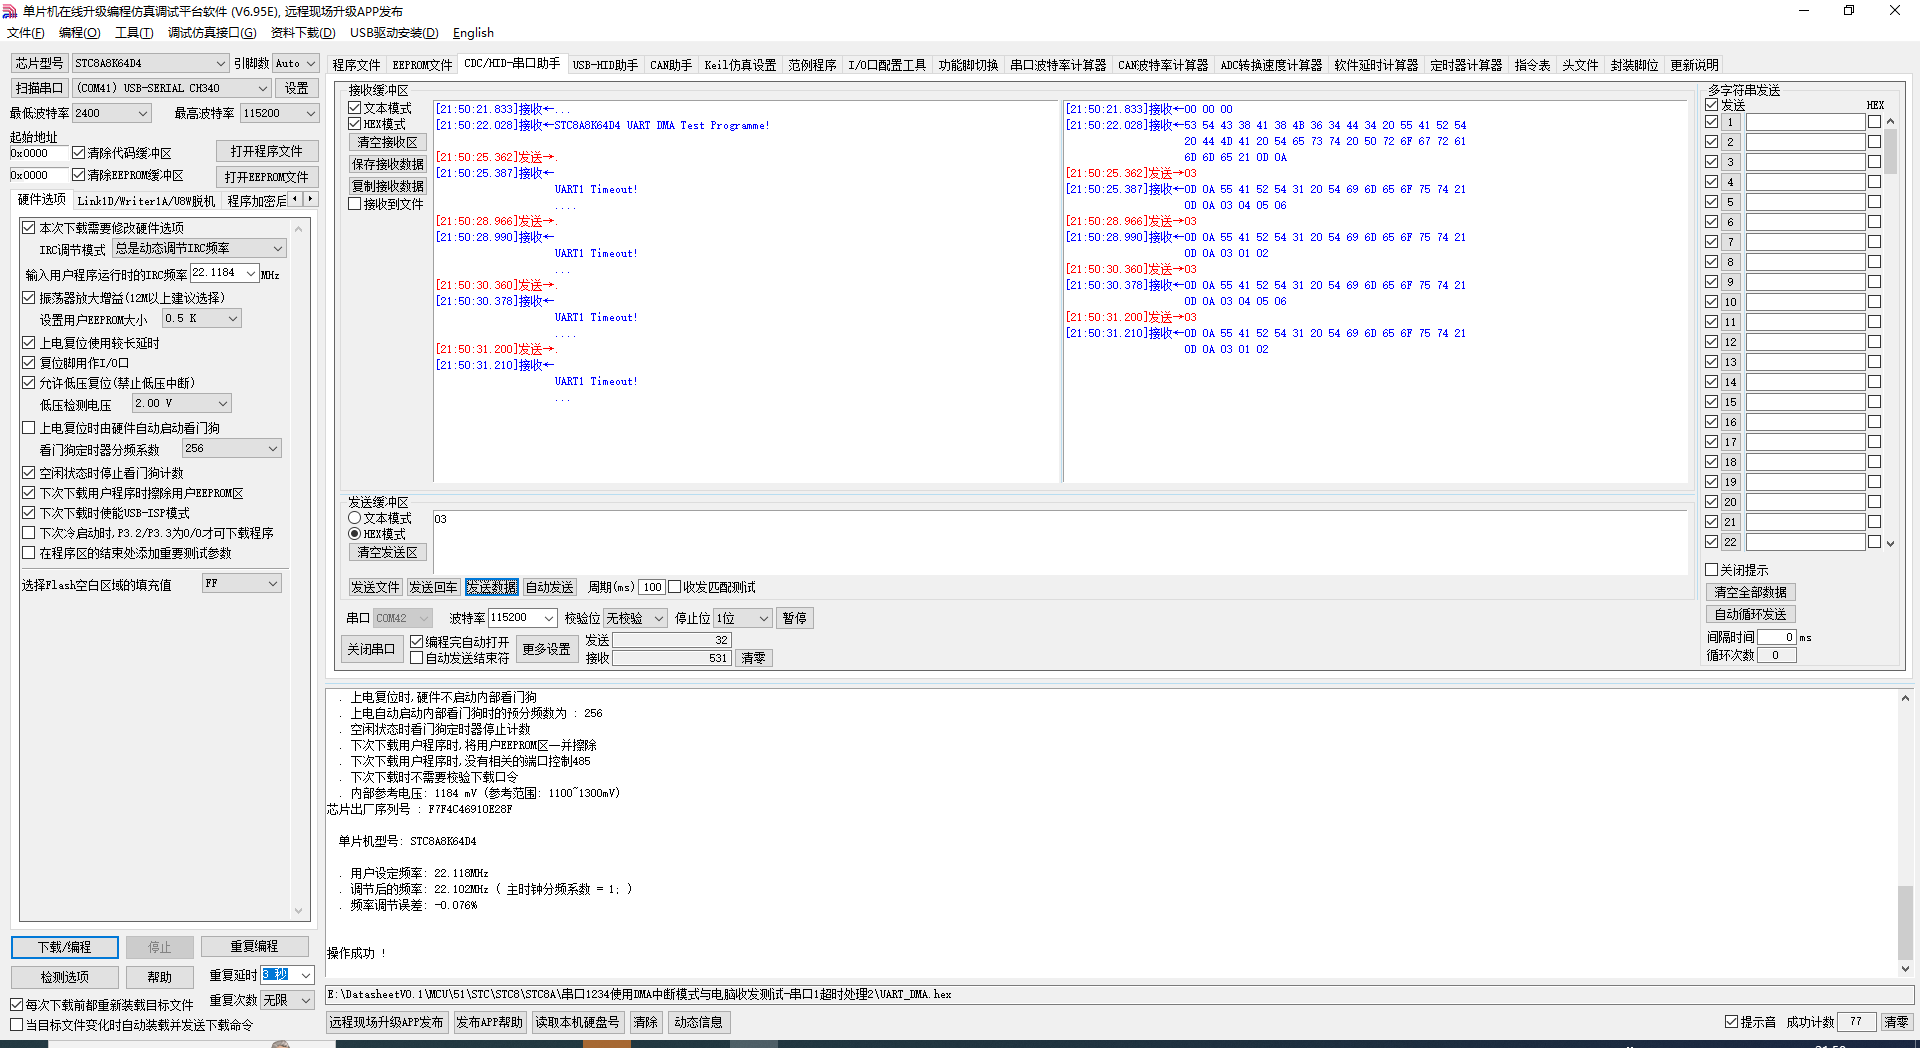This screenshot has height=1048, width=1920.
Task: Enable 文本模式 checkbox in receive buffer
Action: click(x=354, y=108)
